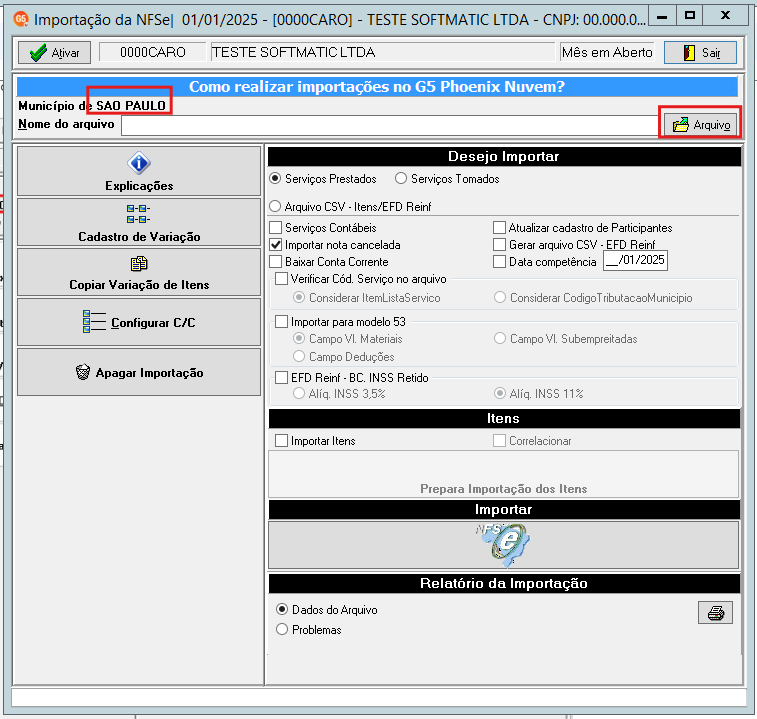Click the Mês em Aberto status text
757x719 pixels.
[x=607, y=52]
